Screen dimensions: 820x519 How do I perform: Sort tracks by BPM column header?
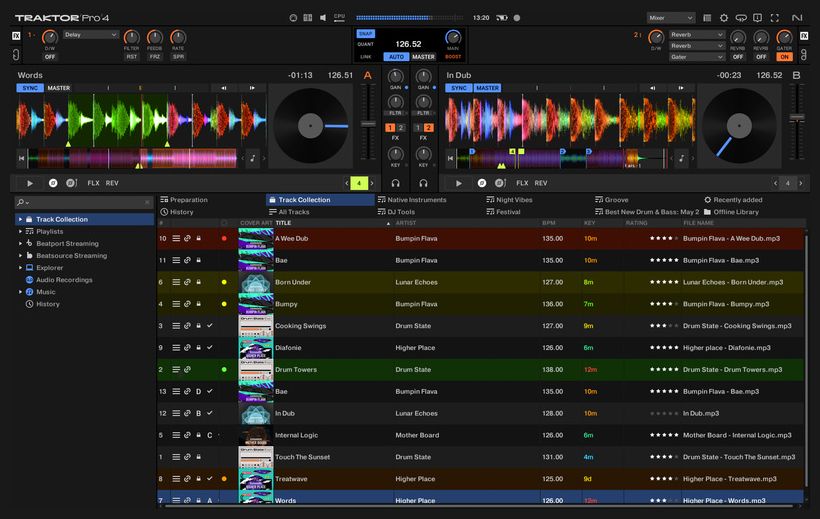point(549,223)
